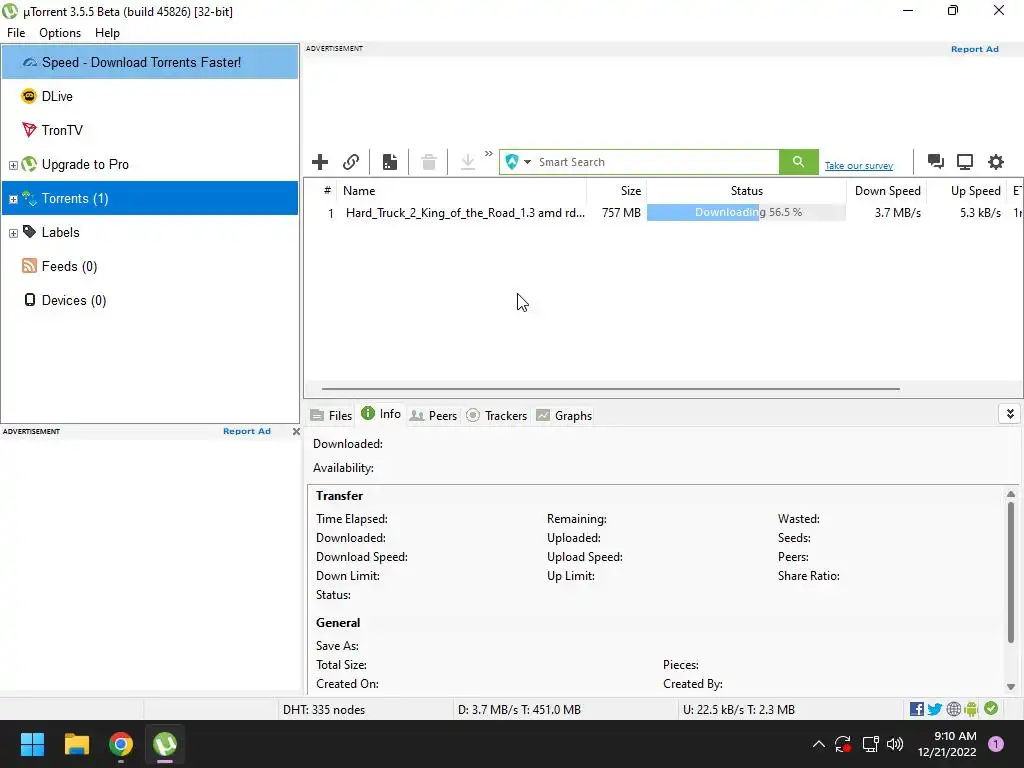Sort by the Size column header
The width and height of the screenshot is (1024, 768).
coord(616,191)
